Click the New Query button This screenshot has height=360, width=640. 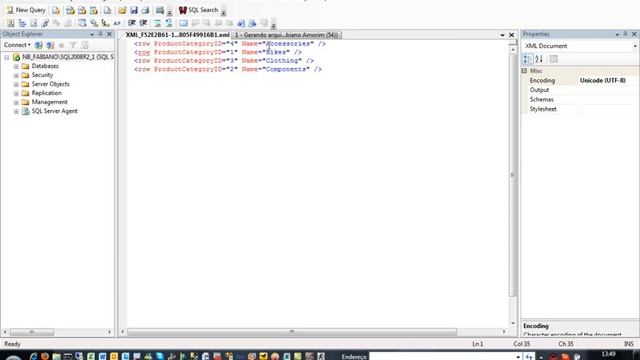(26, 10)
